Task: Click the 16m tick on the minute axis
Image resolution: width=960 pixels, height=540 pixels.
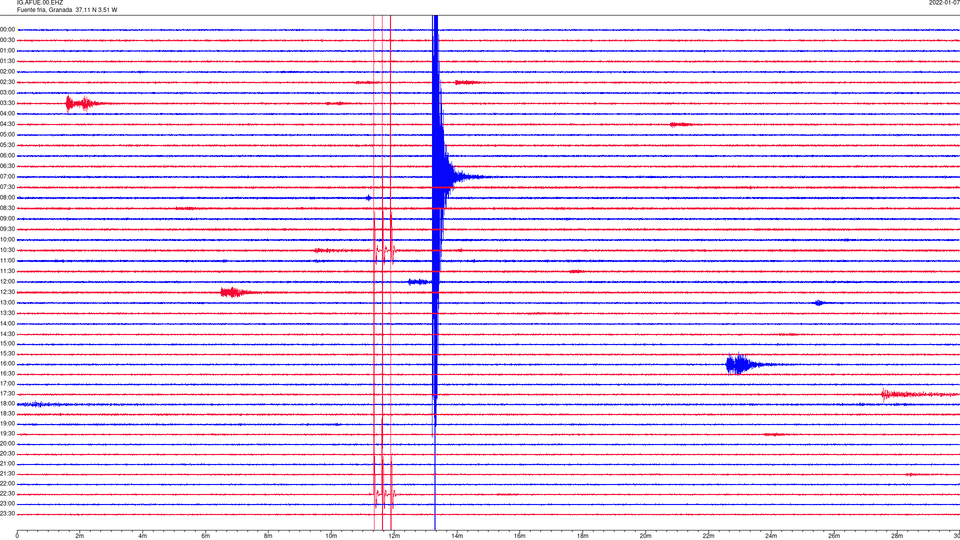Action: (x=520, y=536)
